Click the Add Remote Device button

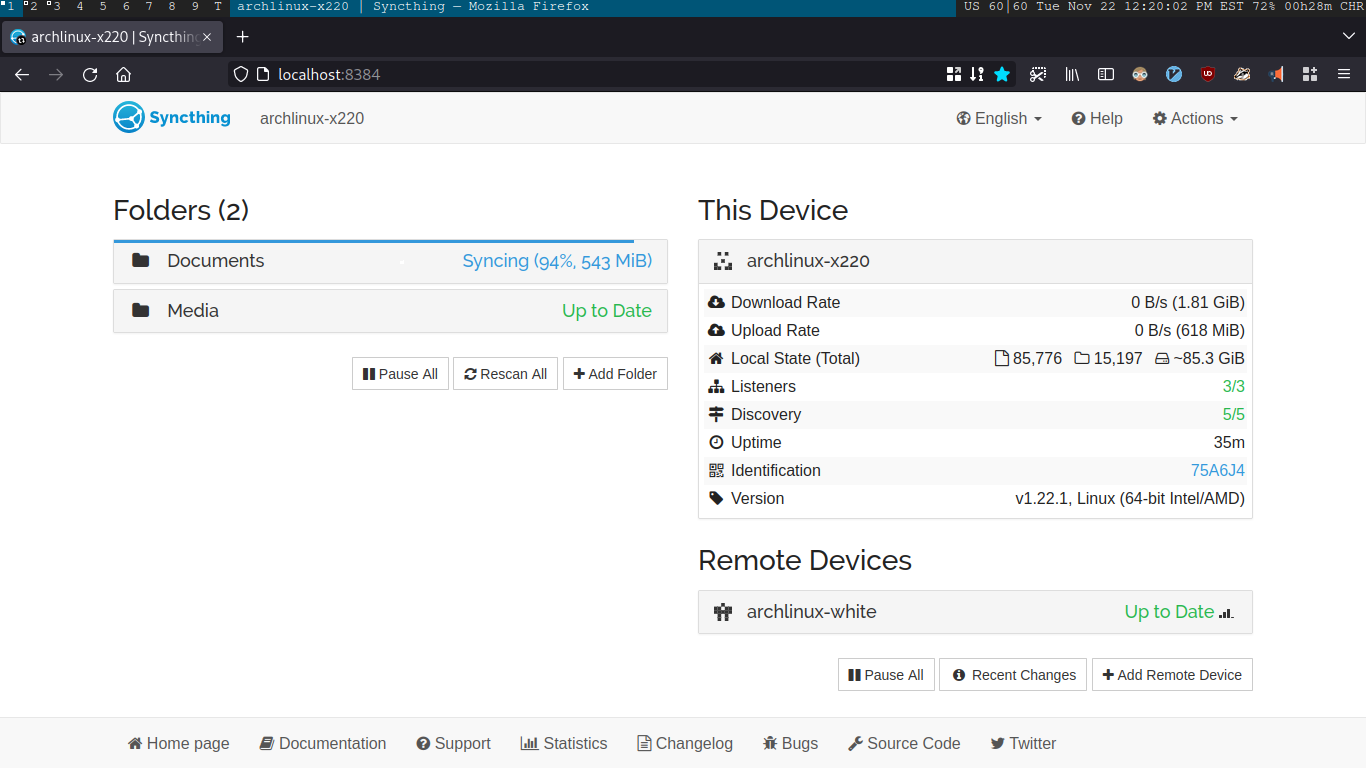coord(1172,675)
